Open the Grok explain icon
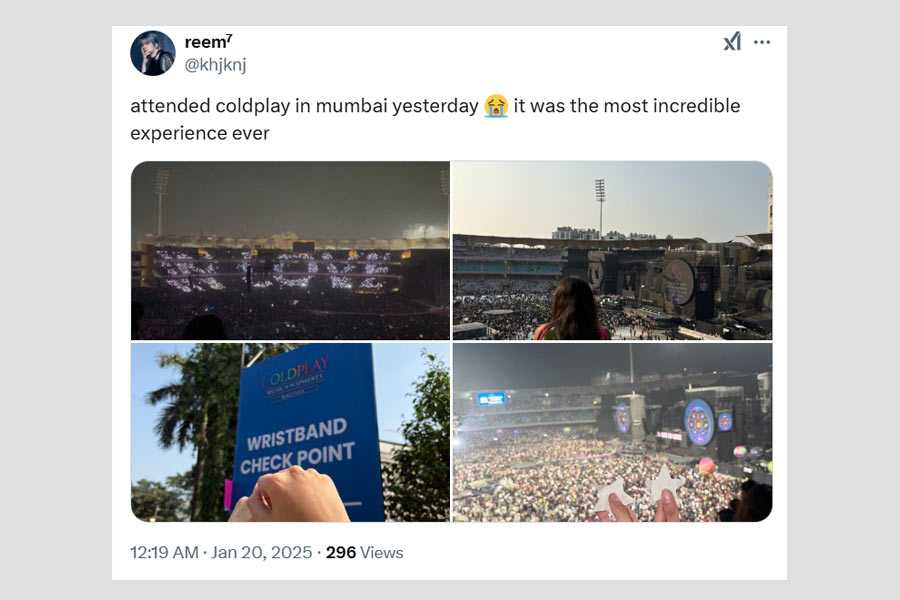900x600 pixels. coord(732,42)
